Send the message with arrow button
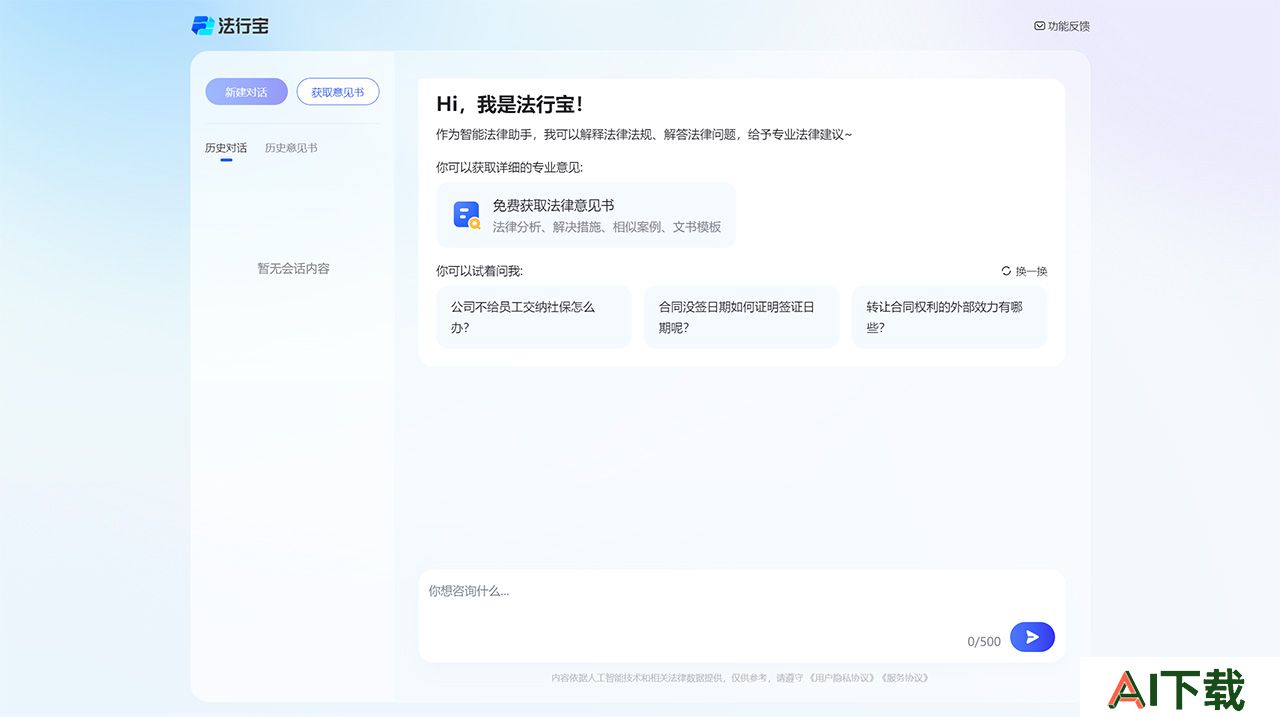The height and width of the screenshot is (717, 1280). point(1032,637)
